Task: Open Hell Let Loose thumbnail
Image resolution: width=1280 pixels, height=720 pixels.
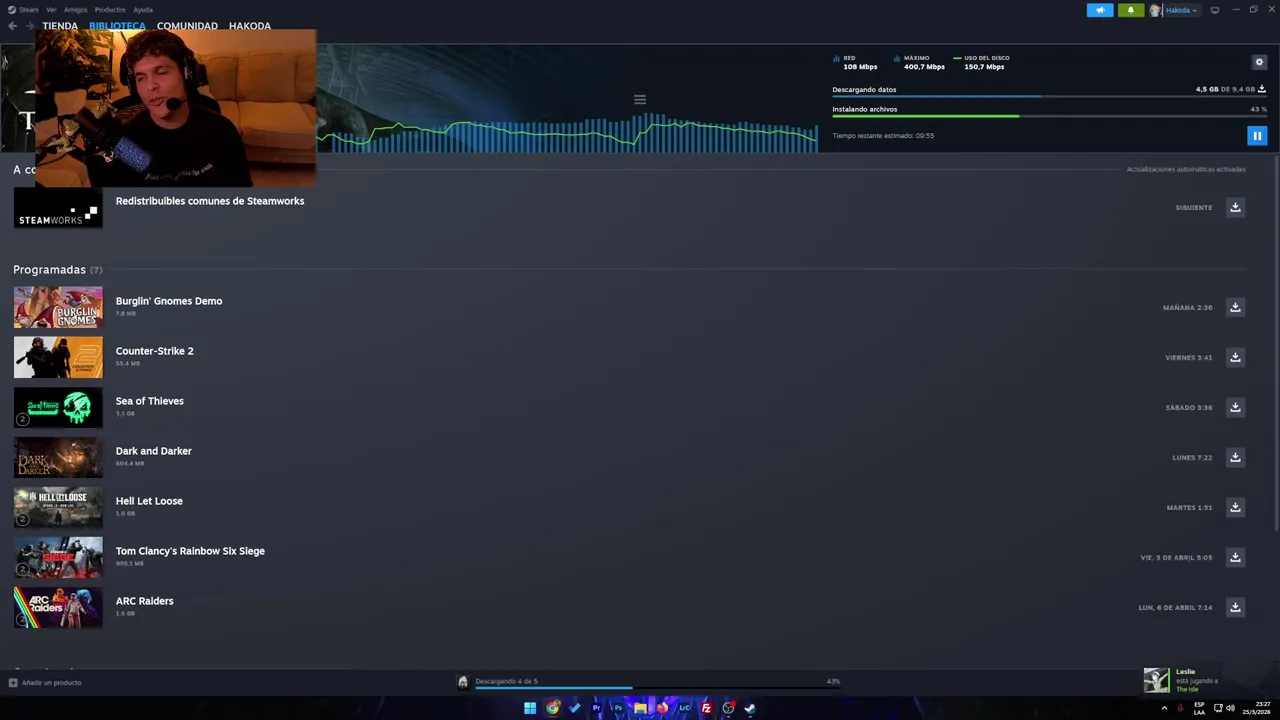Action: (x=58, y=507)
